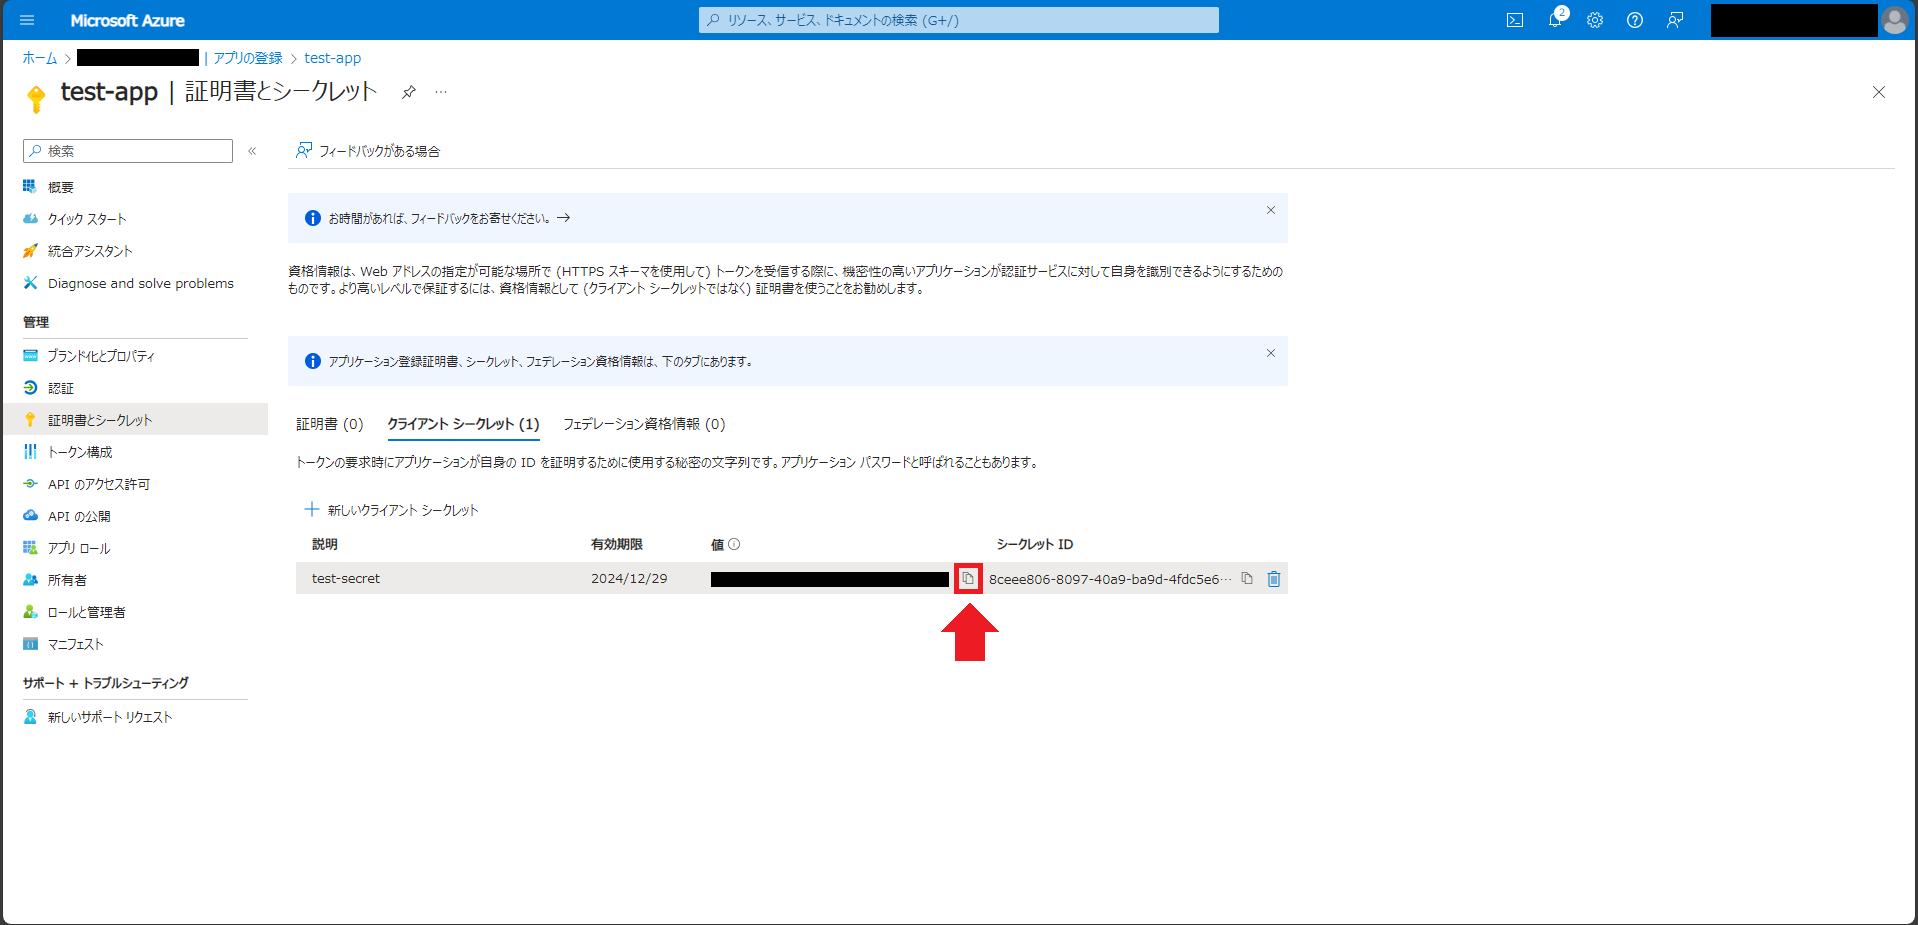Image resolution: width=1918 pixels, height=925 pixels.
Task: Open マニフェスト in the sidebar
Action: [x=75, y=644]
